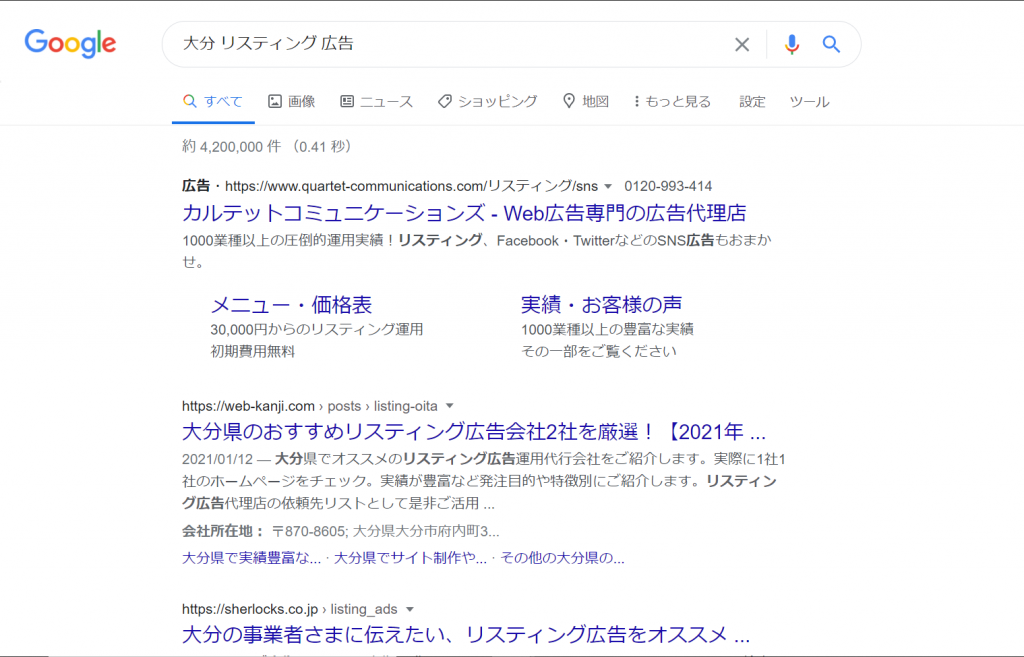Start voice search with microphone icon
This screenshot has width=1024, height=657.
tap(792, 44)
